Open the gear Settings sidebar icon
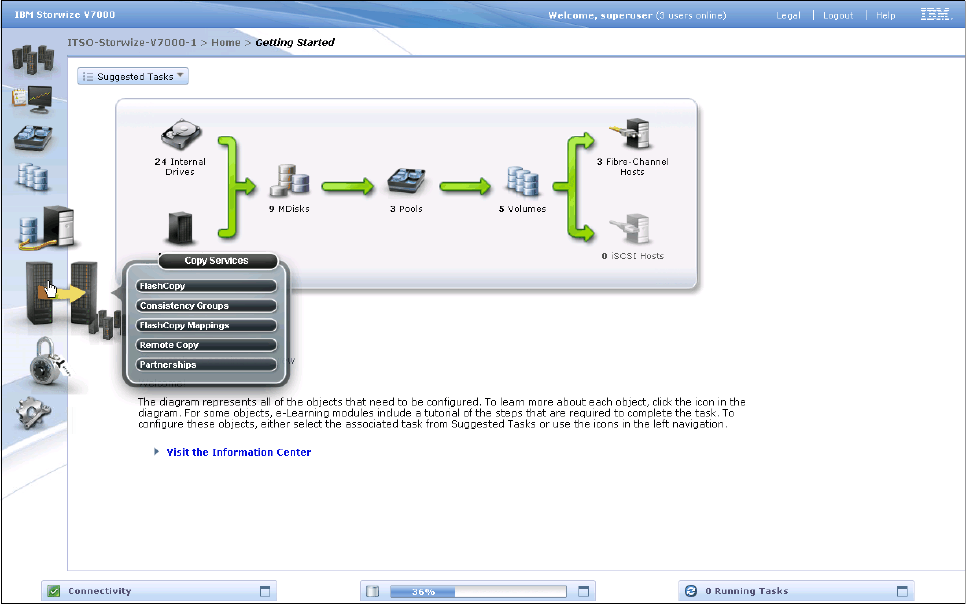 [37, 412]
